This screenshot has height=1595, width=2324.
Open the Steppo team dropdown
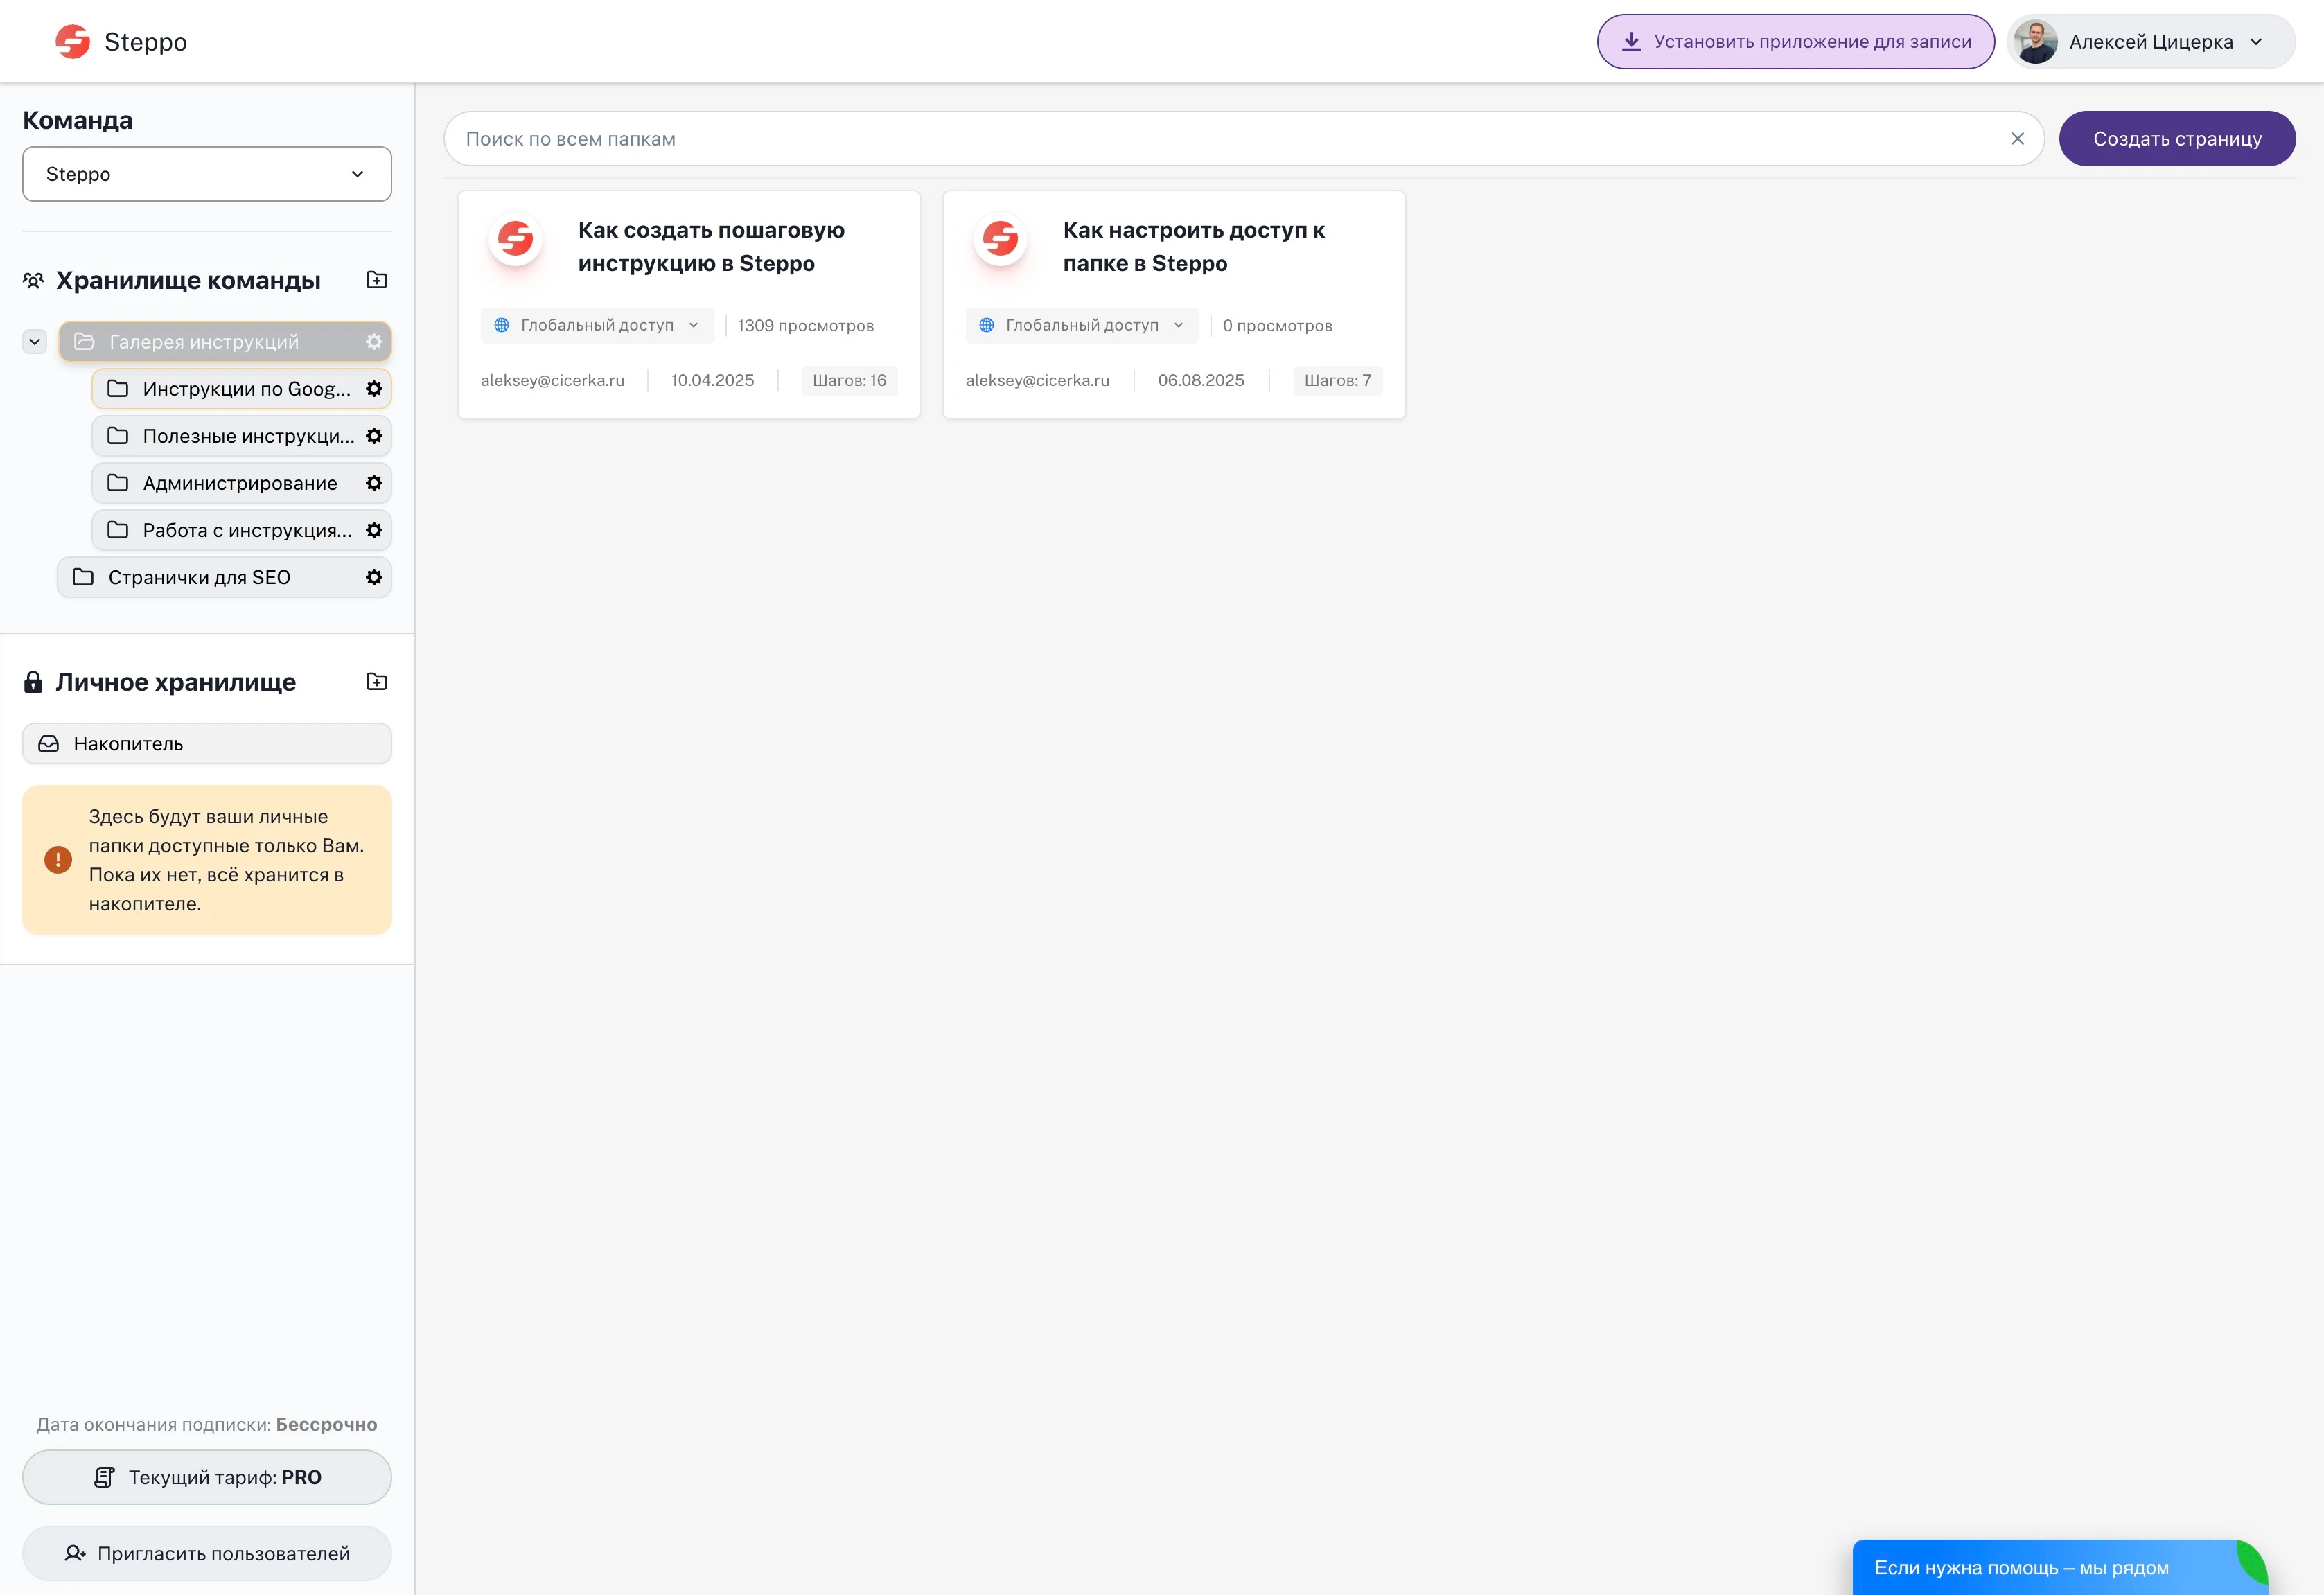coord(207,174)
